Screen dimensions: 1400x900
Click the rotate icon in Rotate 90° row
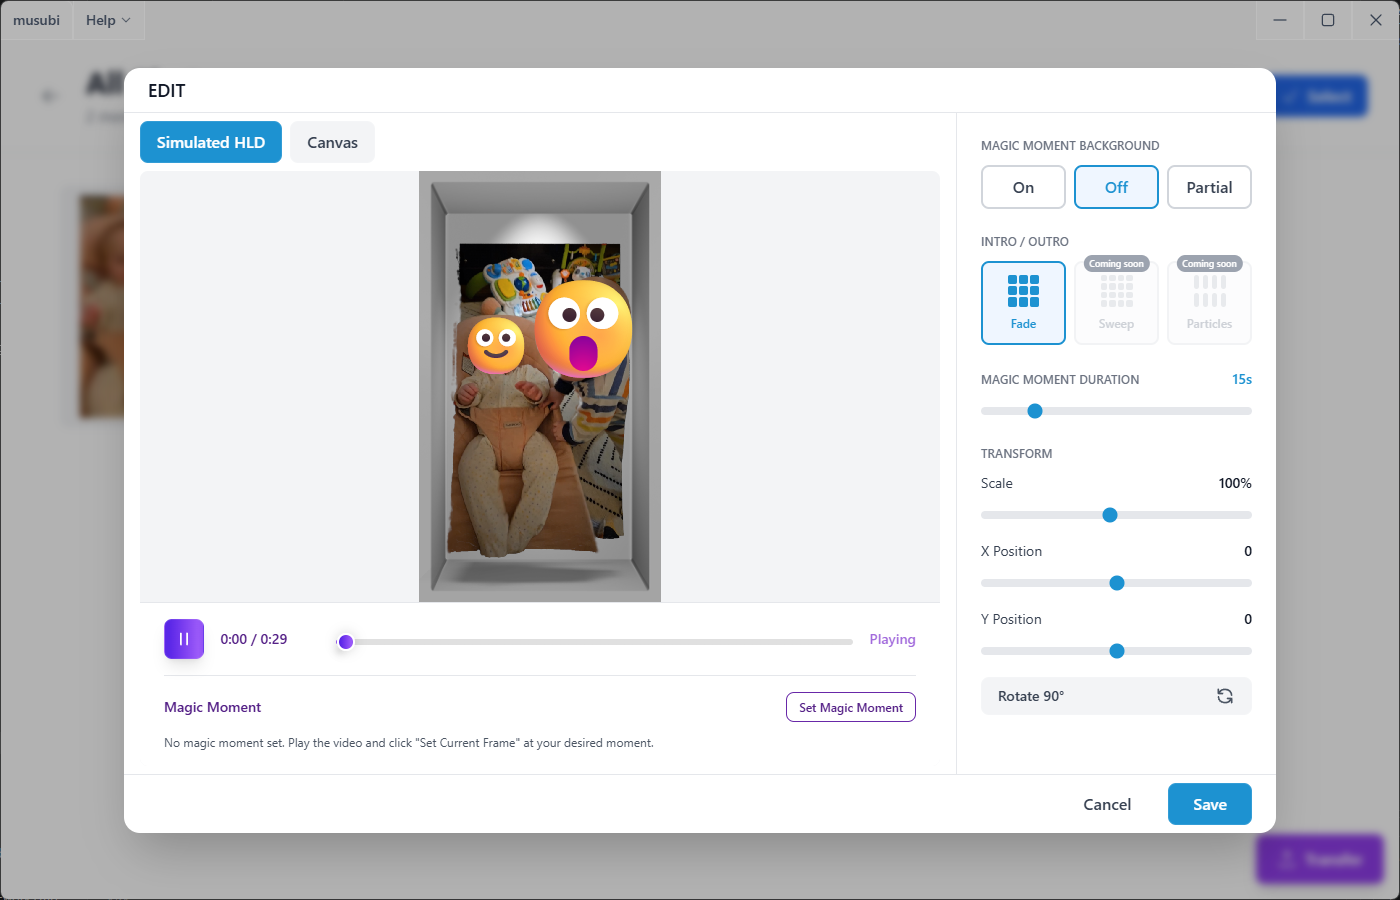(x=1225, y=696)
